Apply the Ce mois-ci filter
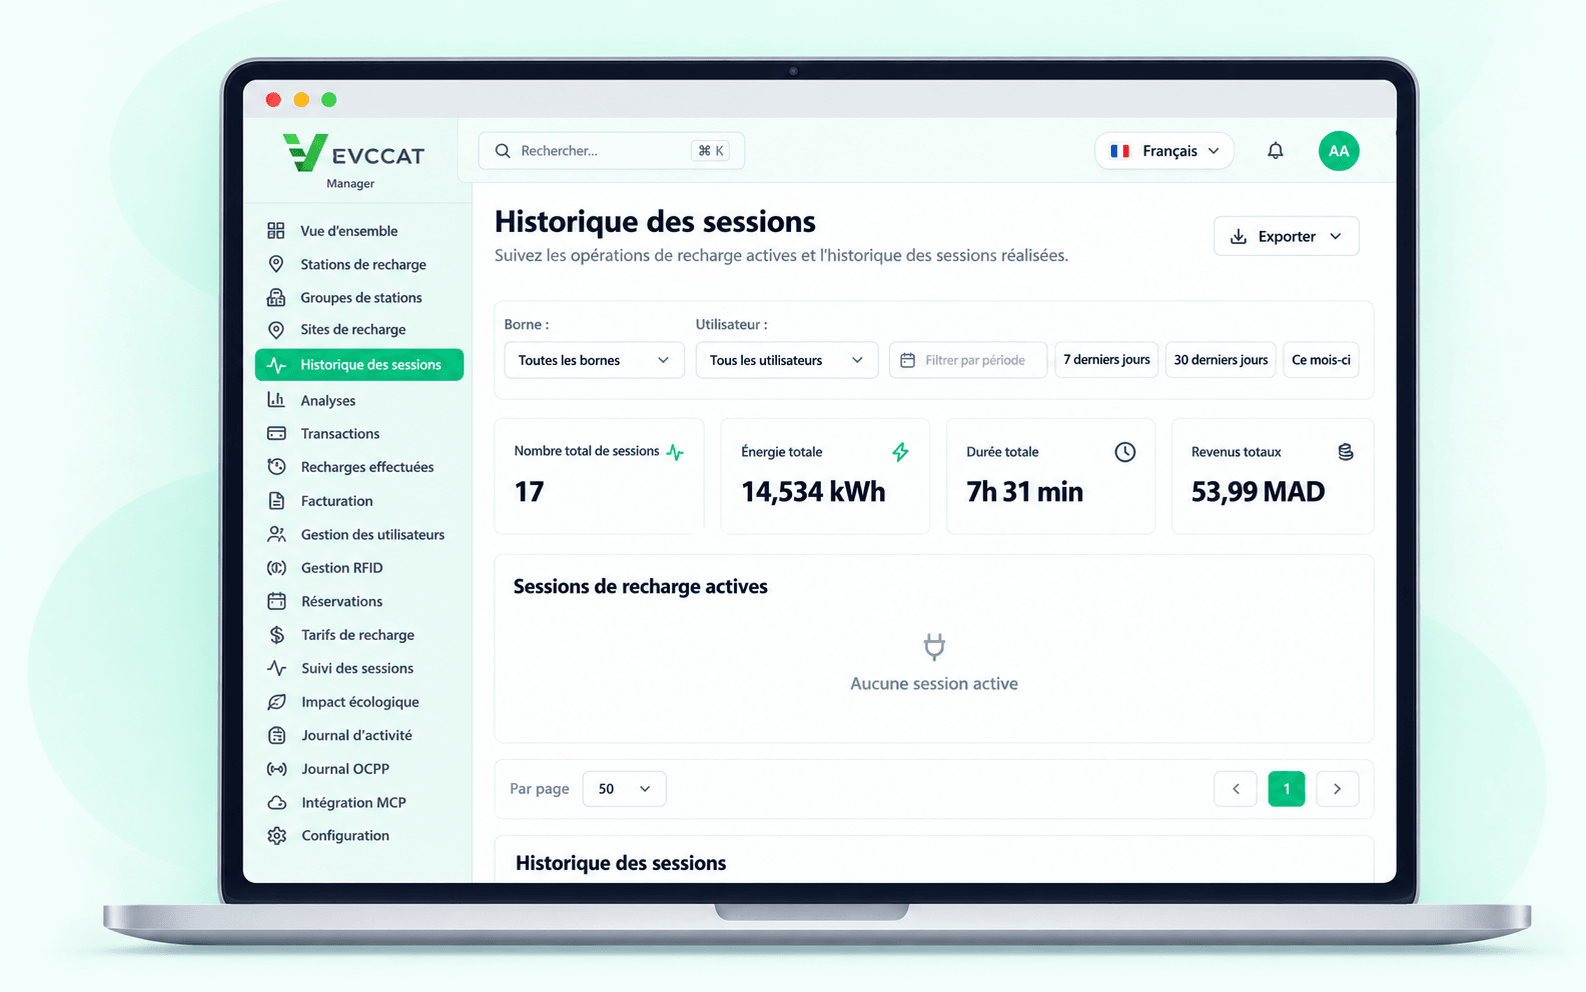1586x992 pixels. [x=1320, y=360]
